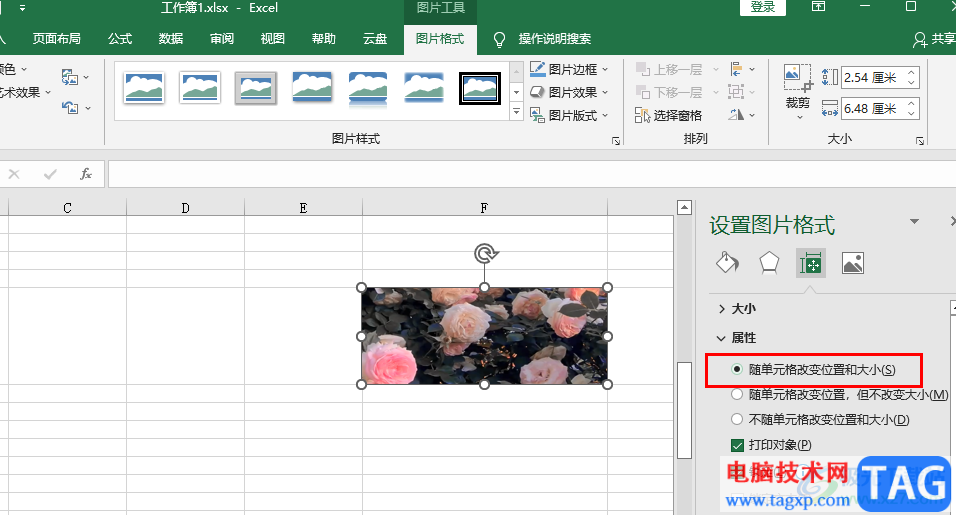956x515 pixels.
Task: Open the format pane options dropdown arrow
Action: 915,221
